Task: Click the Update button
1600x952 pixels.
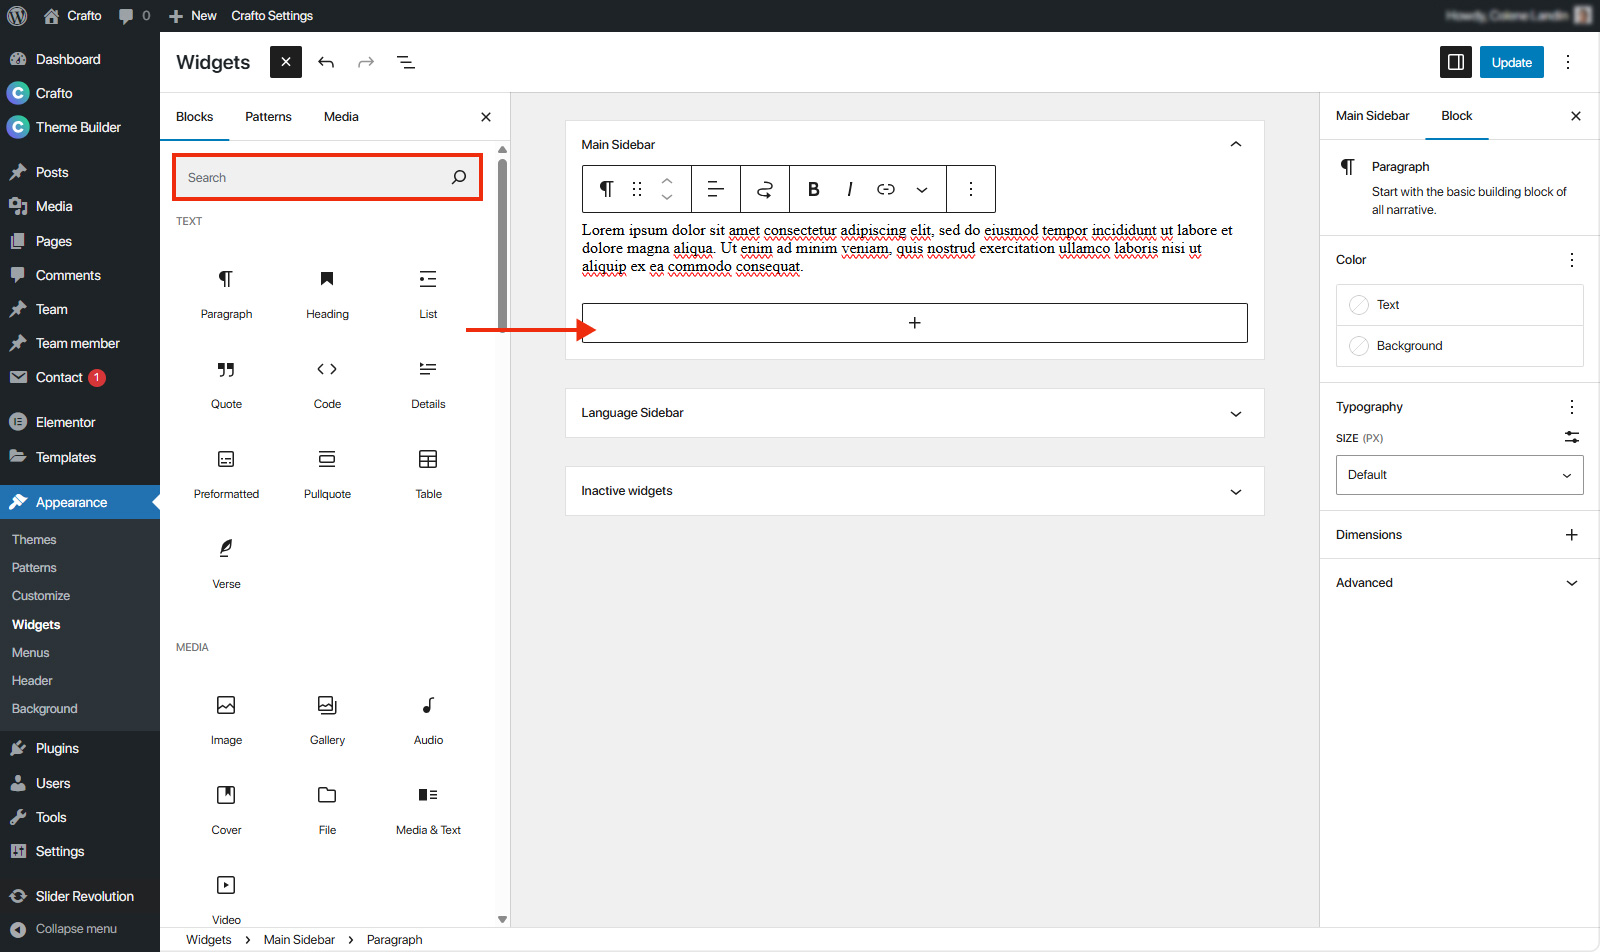Action: coord(1512,62)
